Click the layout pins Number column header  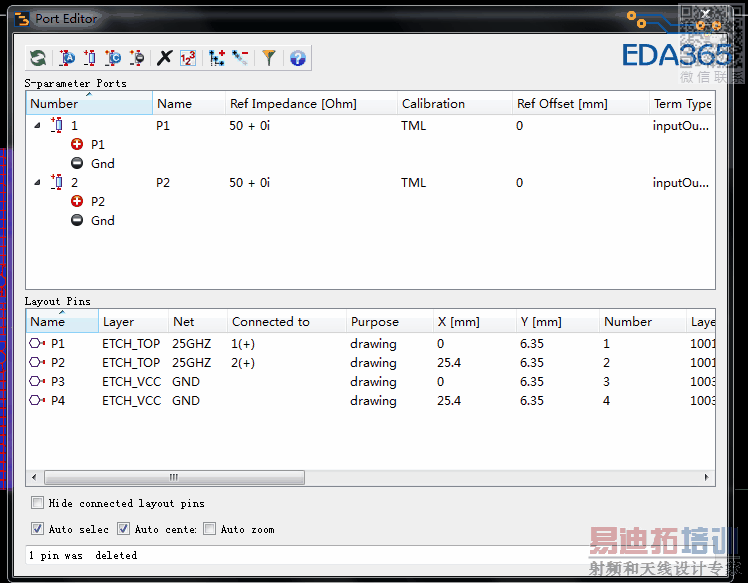[x=643, y=322]
